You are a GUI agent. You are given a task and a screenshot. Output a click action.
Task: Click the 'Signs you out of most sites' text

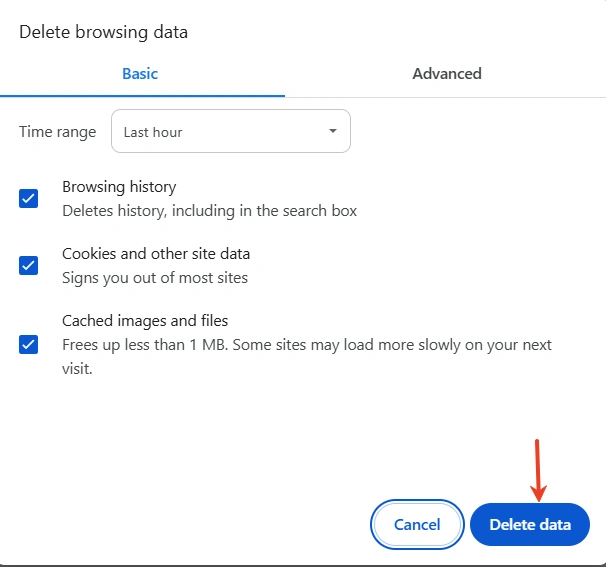tap(155, 278)
